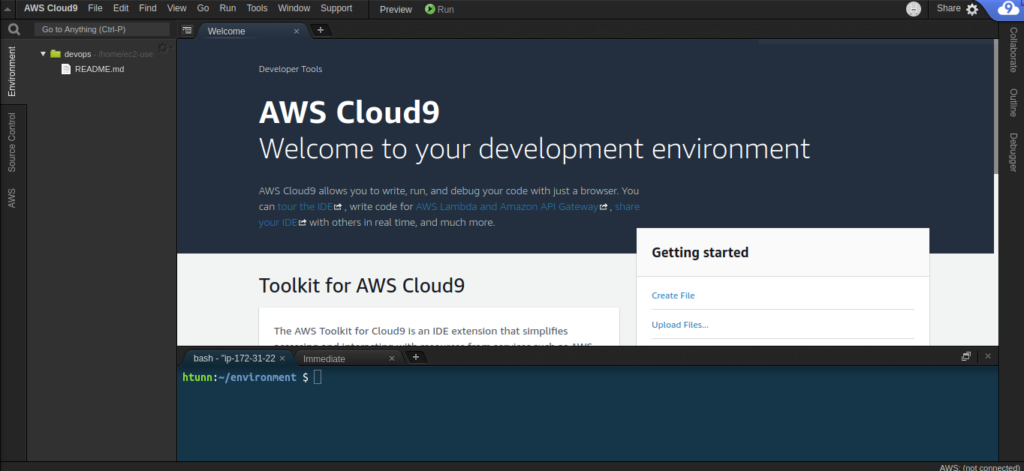Follow the 'tour the IDE' link

pyautogui.click(x=306, y=206)
